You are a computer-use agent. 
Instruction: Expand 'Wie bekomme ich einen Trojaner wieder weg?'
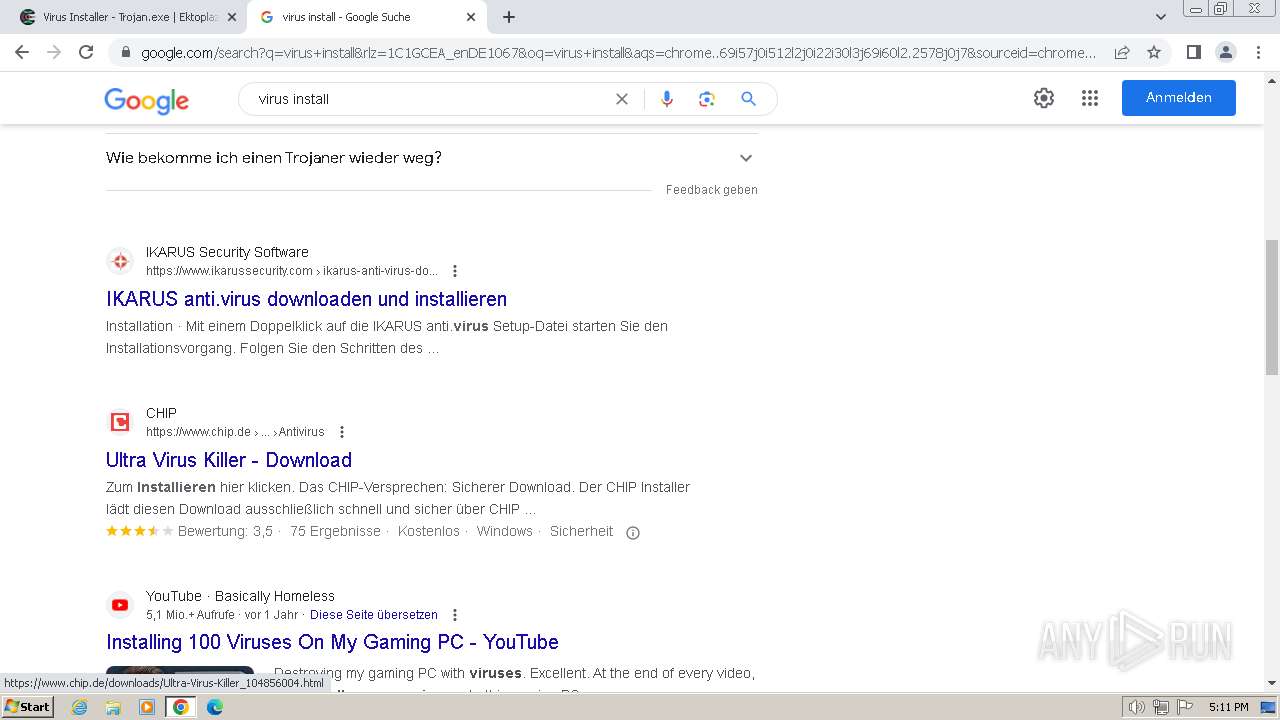pos(432,158)
